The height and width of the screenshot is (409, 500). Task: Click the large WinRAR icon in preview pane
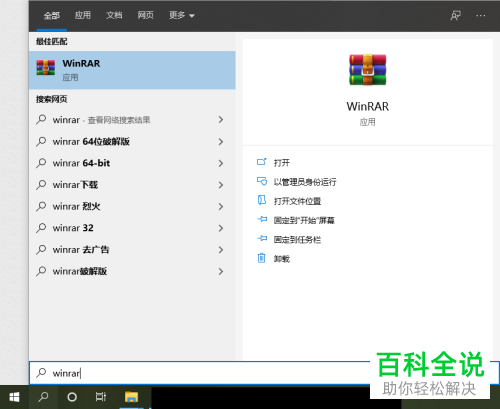pos(368,70)
